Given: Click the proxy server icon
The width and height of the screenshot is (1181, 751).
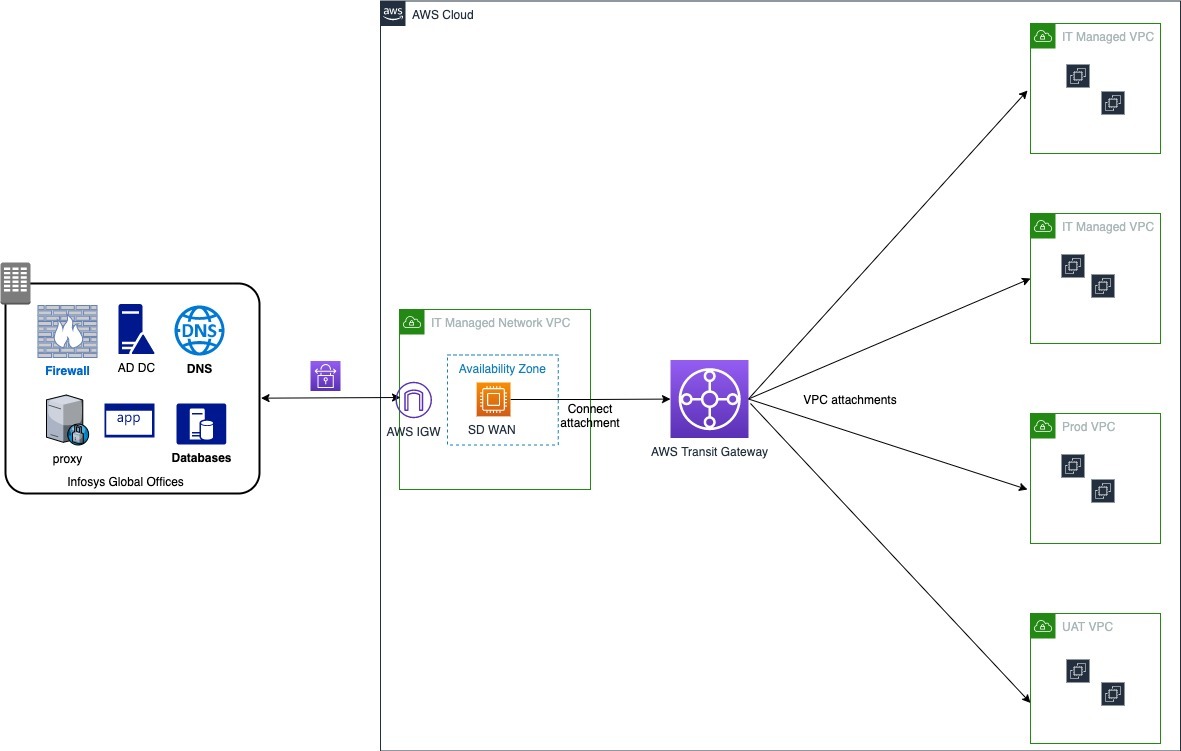Looking at the screenshot, I should (67, 420).
